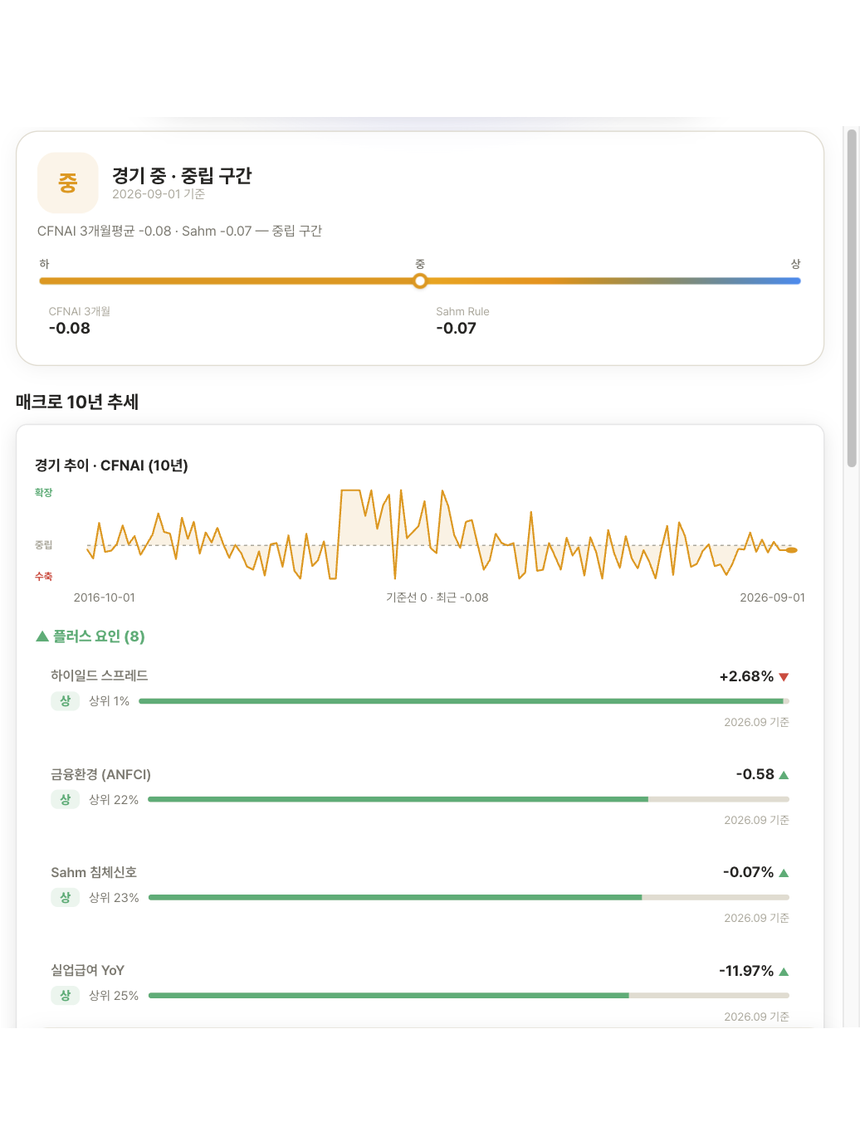Click the 기준선 0 · 최근 -0.08 caption
This screenshot has width=860, height=1146.
click(x=437, y=598)
